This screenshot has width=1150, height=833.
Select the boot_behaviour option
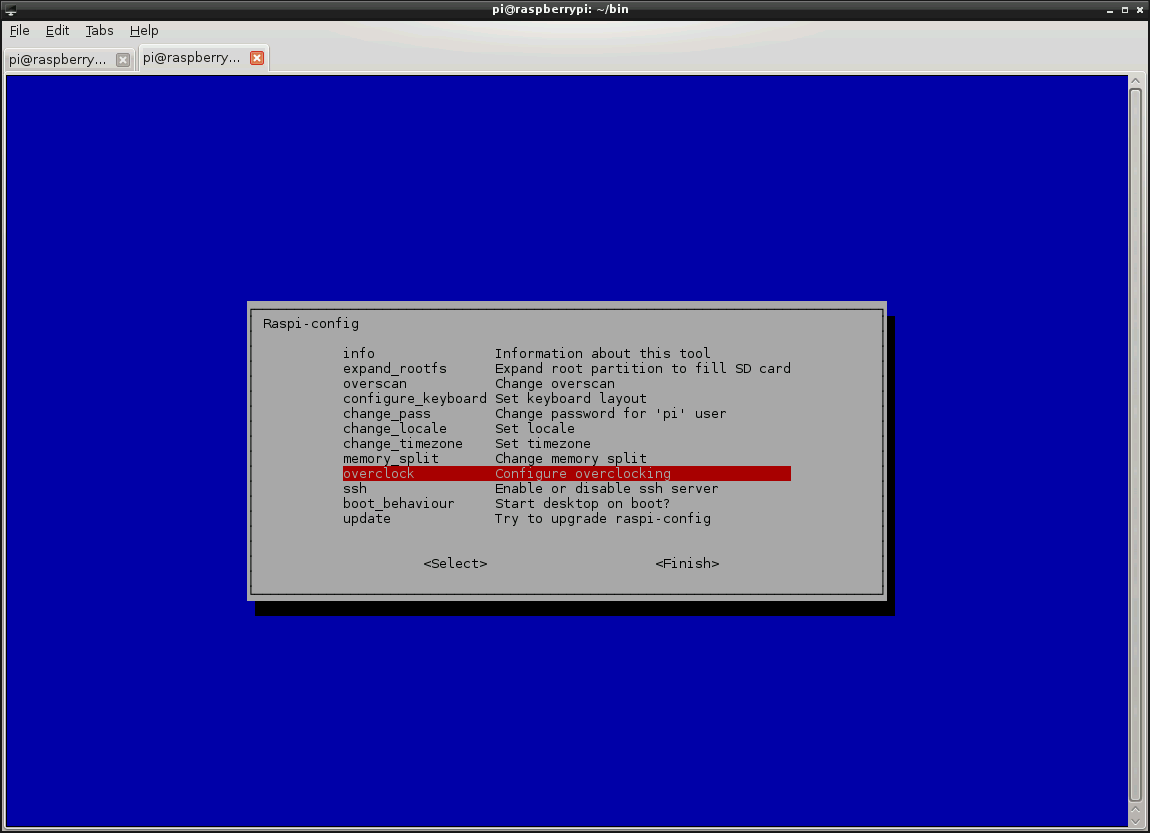tap(398, 503)
